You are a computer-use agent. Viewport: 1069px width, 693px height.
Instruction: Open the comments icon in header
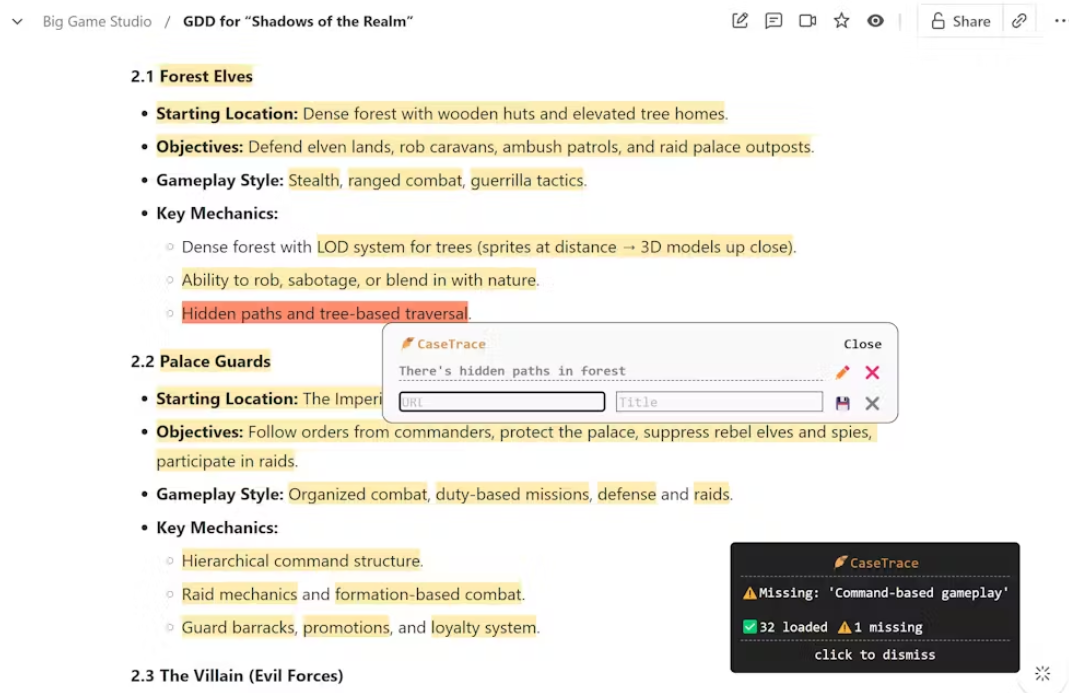click(774, 21)
